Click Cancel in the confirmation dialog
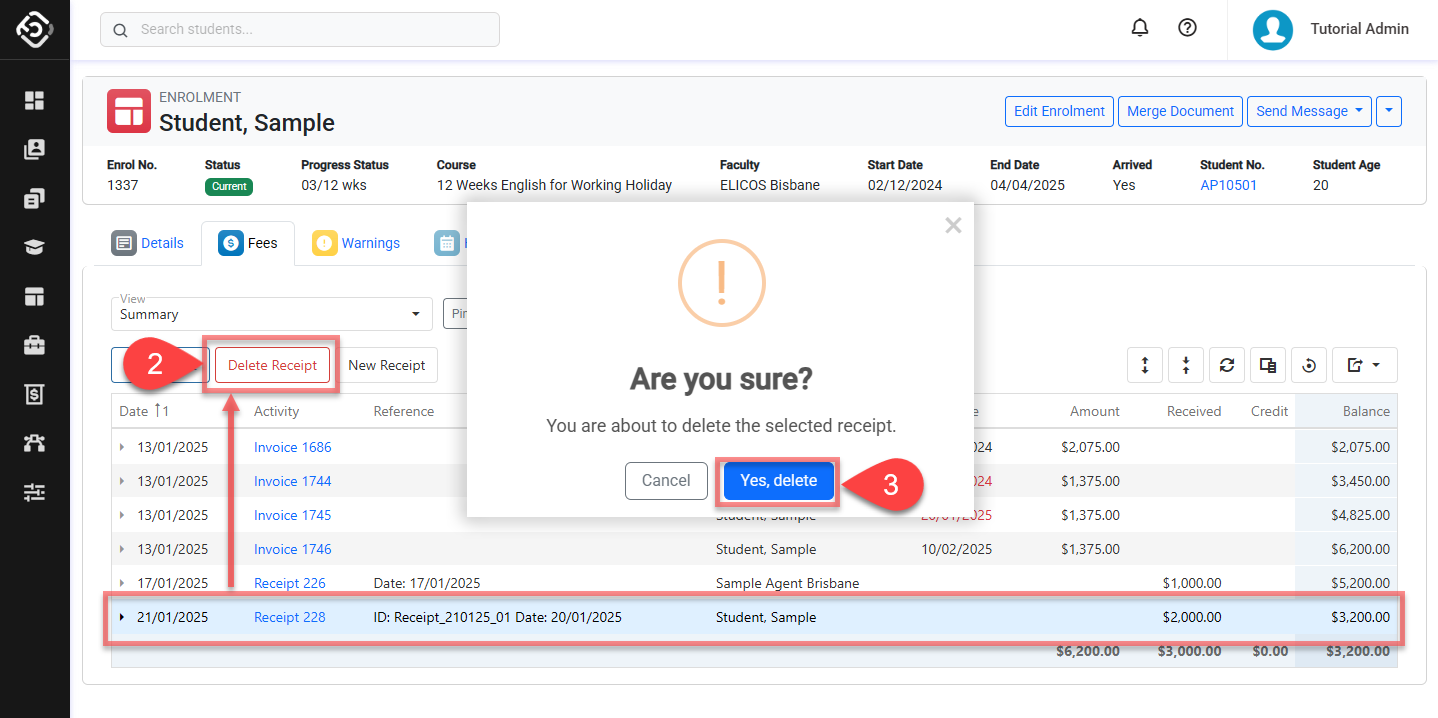Image resolution: width=1438 pixels, height=718 pixels. coord(666,481)
